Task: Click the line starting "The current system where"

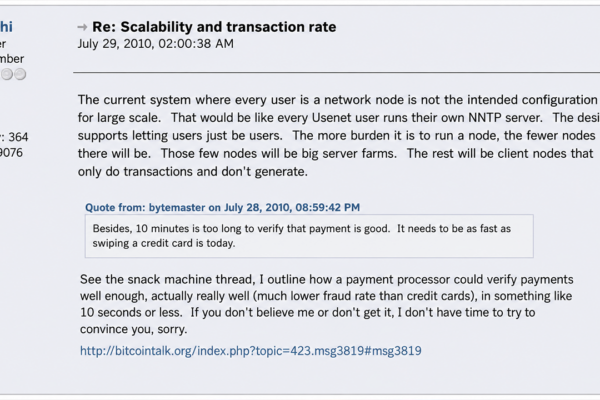Action: click(x=338, y=100)
